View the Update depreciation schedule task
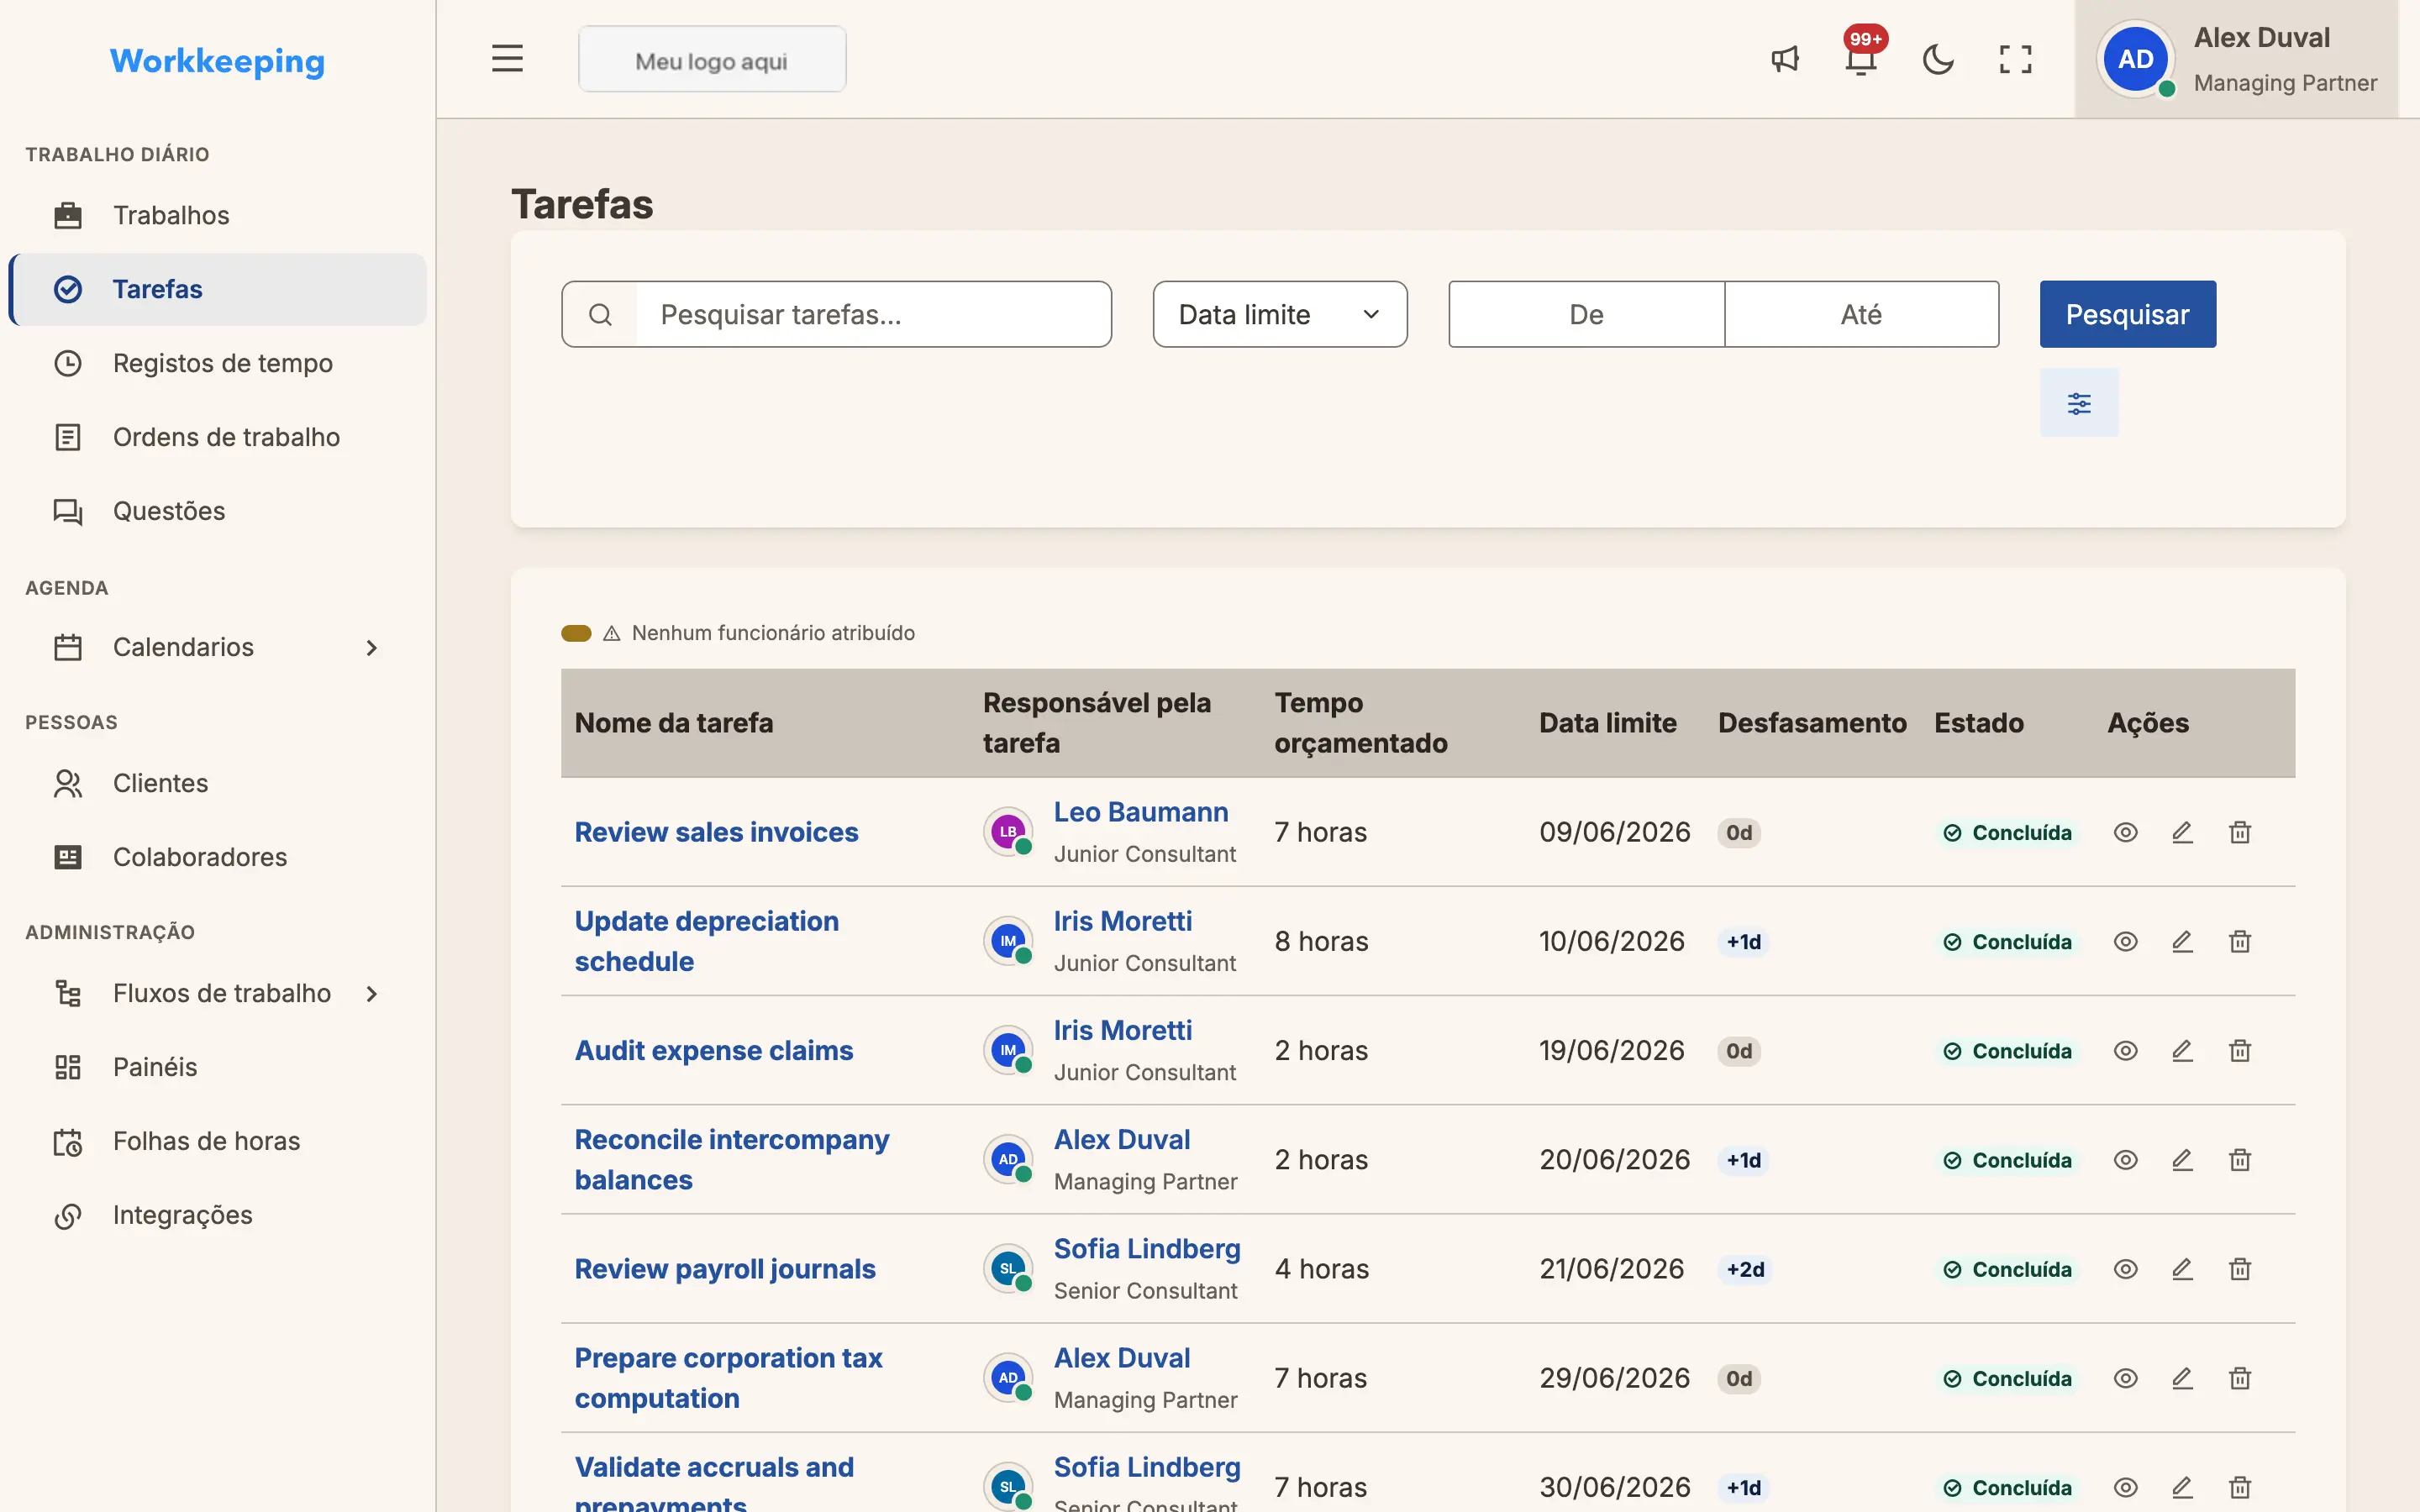This screenshot has width=2420, height=1512. pyautogui.click(x=2126, y=941)
